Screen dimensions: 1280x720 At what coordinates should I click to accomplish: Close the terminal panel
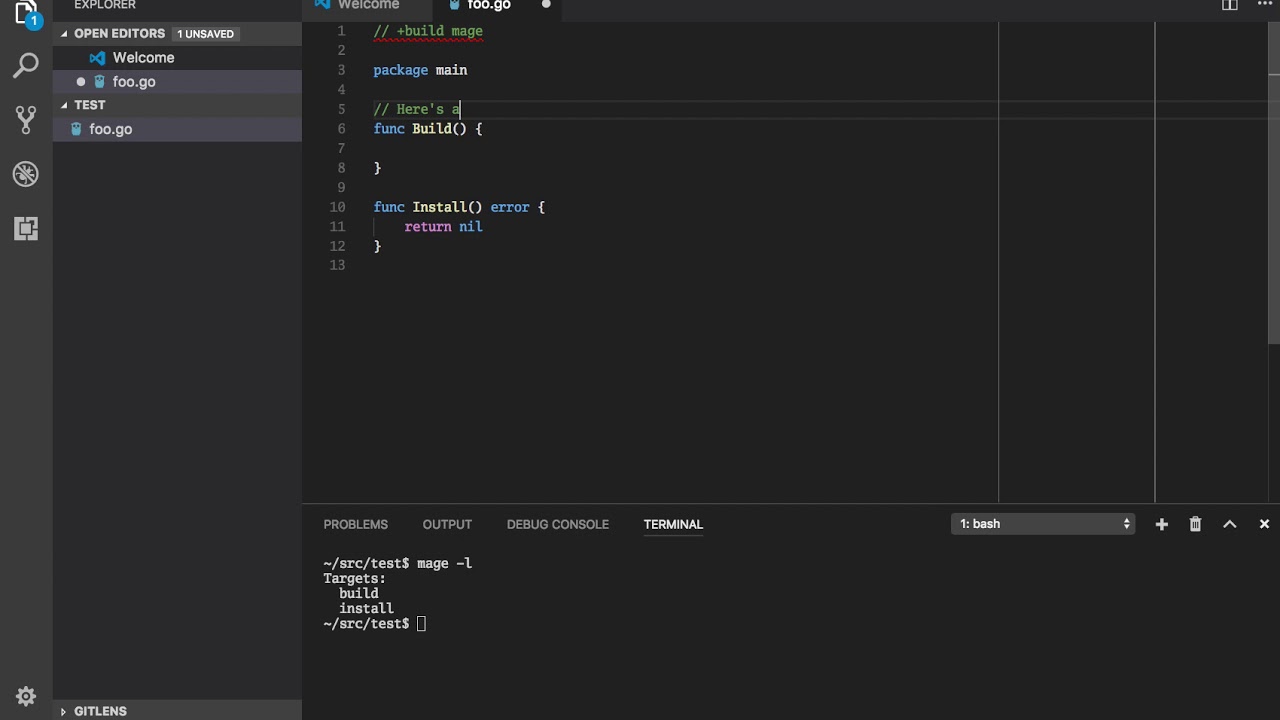click(x=1264, y=524)
